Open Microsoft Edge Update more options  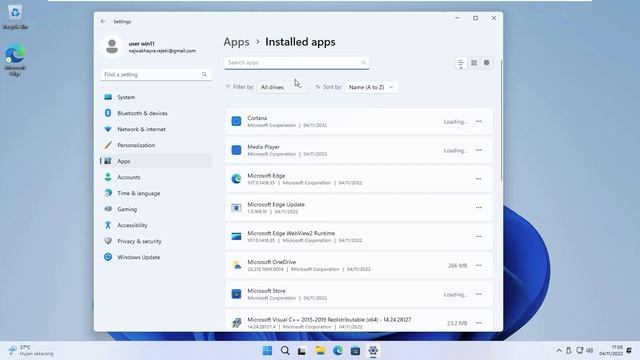[479, 208]
